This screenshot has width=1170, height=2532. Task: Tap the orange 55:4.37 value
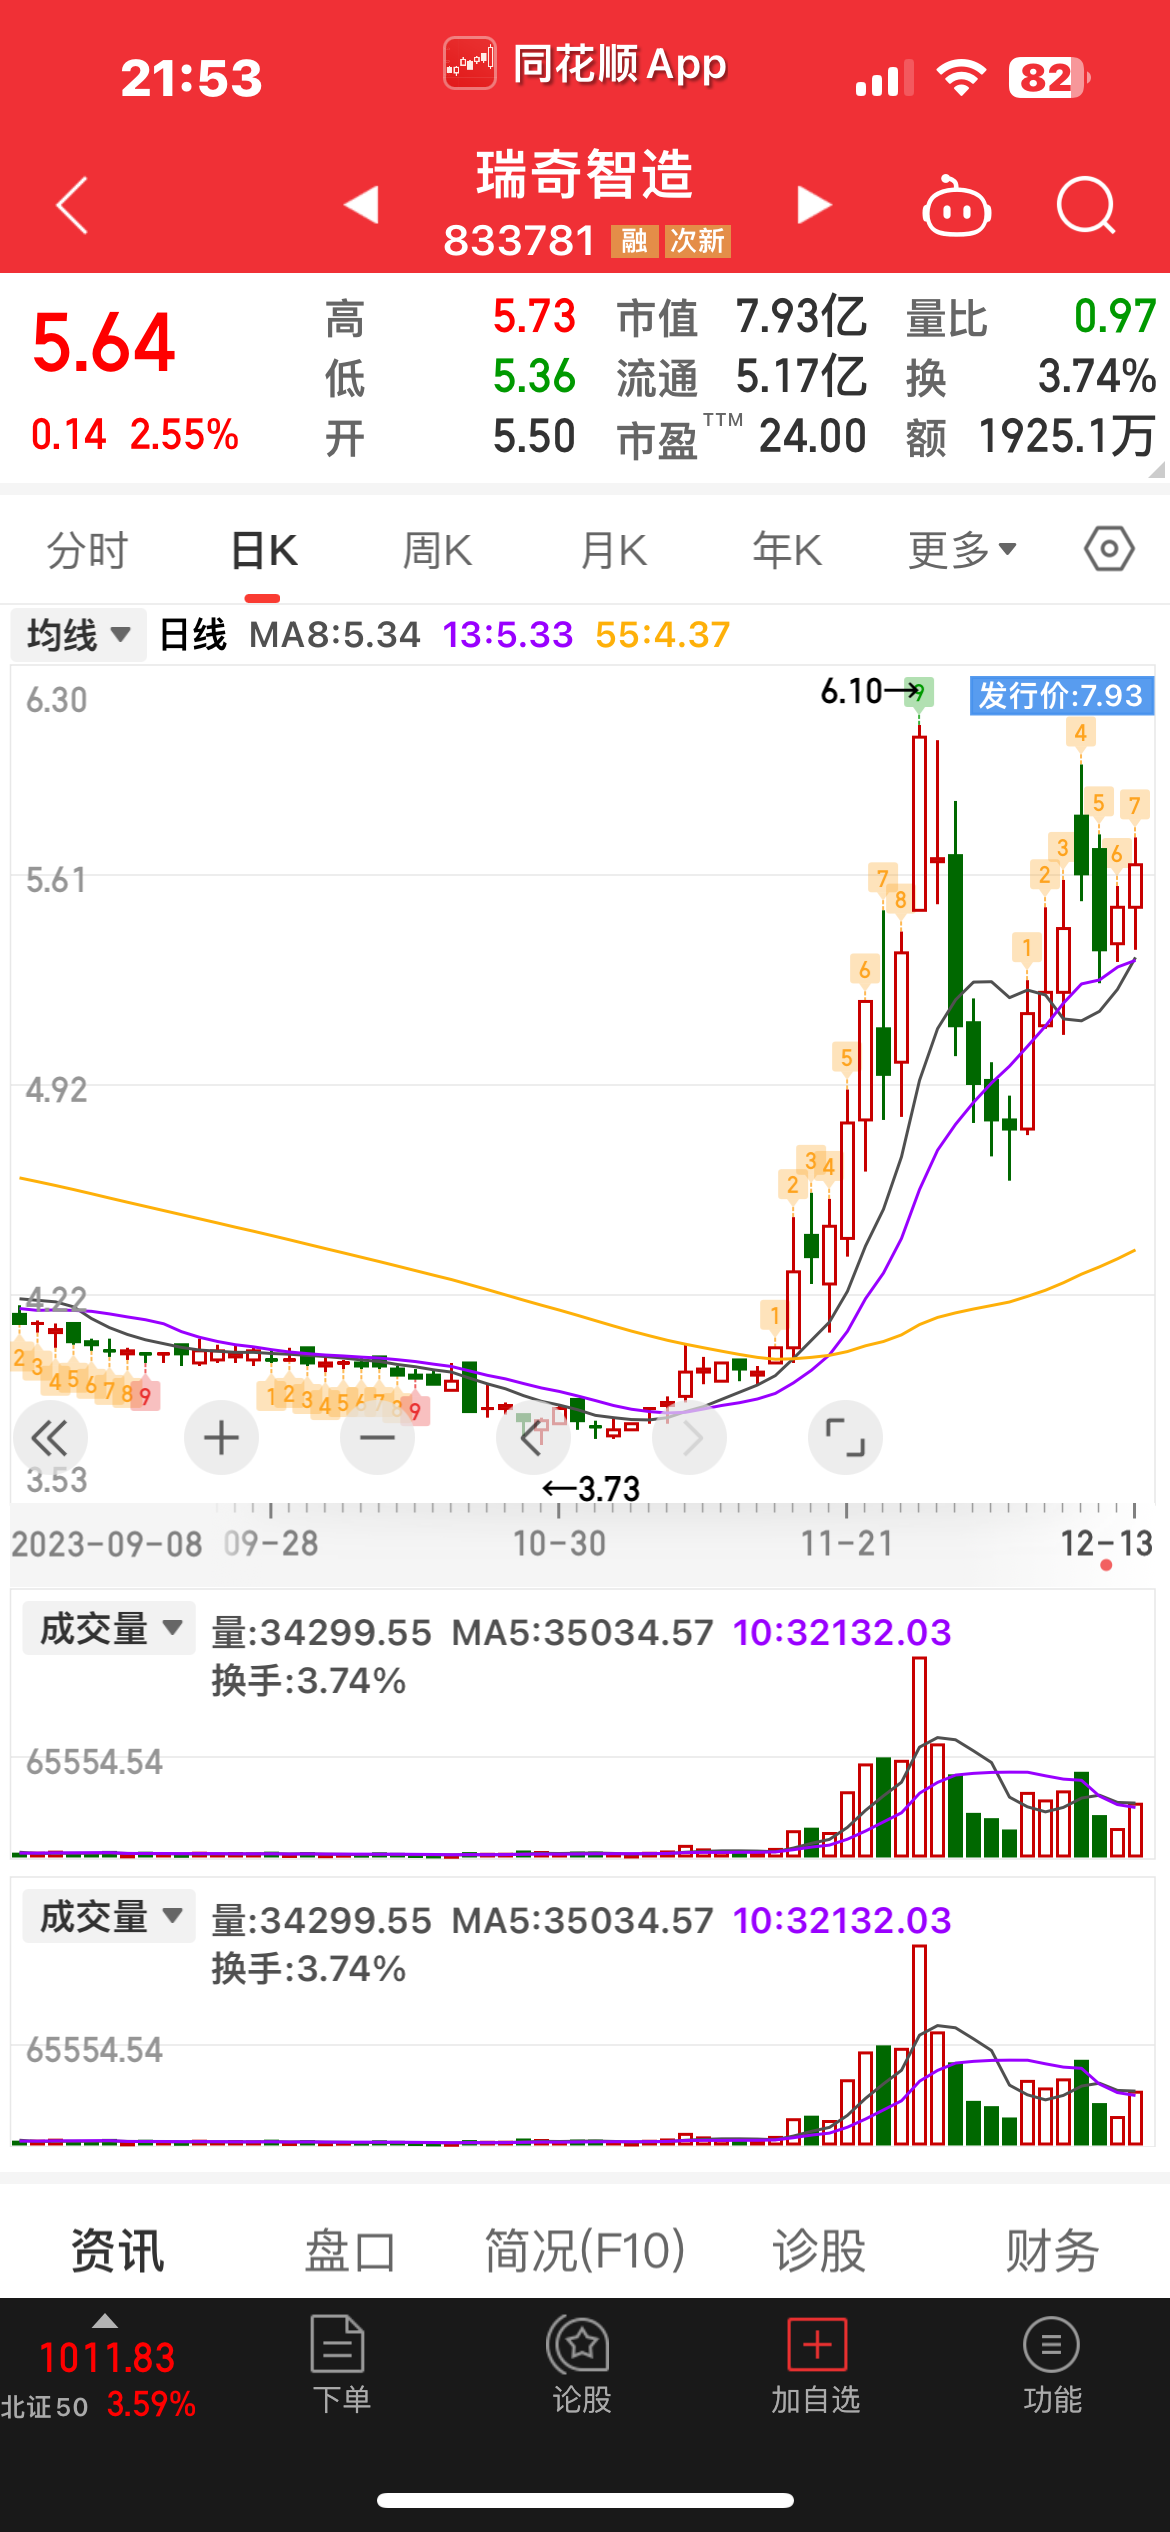pyautogui.click(x=663, y=634)
